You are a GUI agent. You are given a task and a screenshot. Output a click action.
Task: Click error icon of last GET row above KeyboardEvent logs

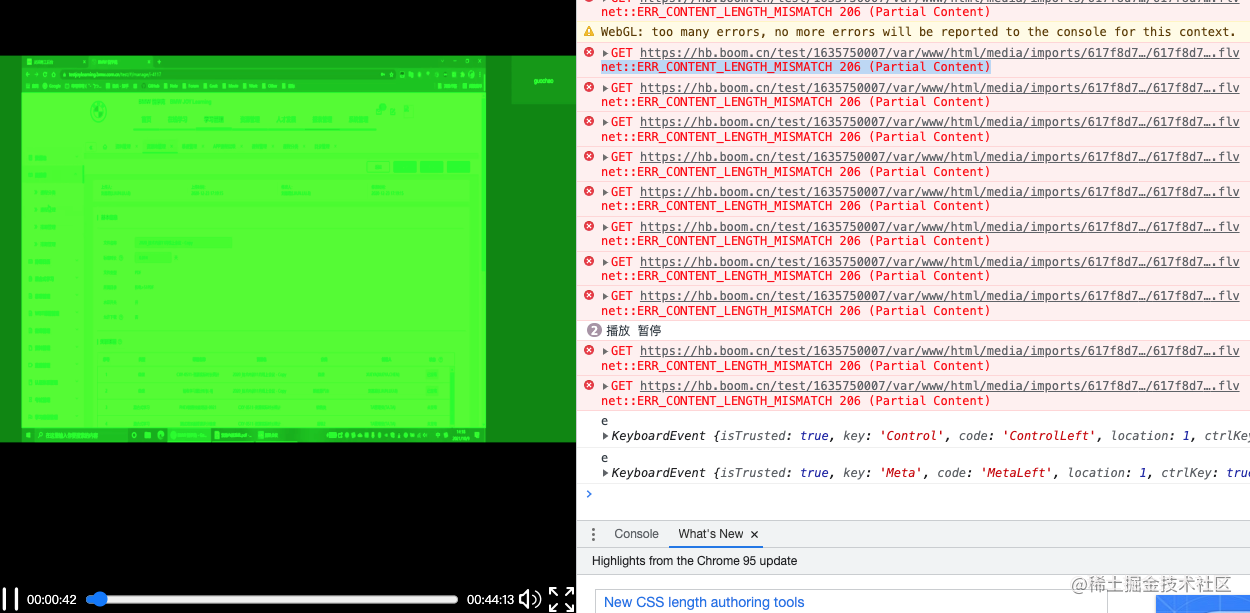click(x=589, y=385)
